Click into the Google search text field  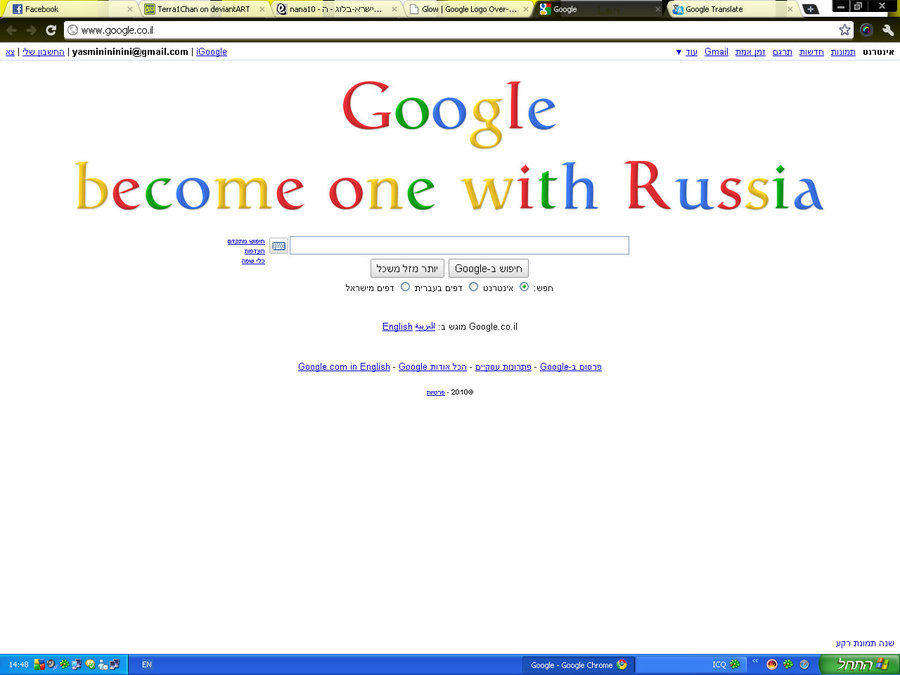(459, 245)
